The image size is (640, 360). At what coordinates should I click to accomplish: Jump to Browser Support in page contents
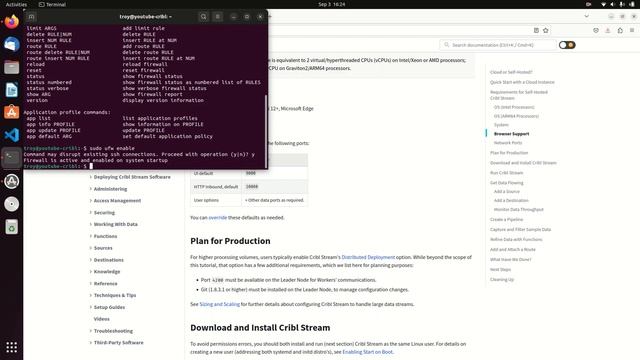point(511,134)
